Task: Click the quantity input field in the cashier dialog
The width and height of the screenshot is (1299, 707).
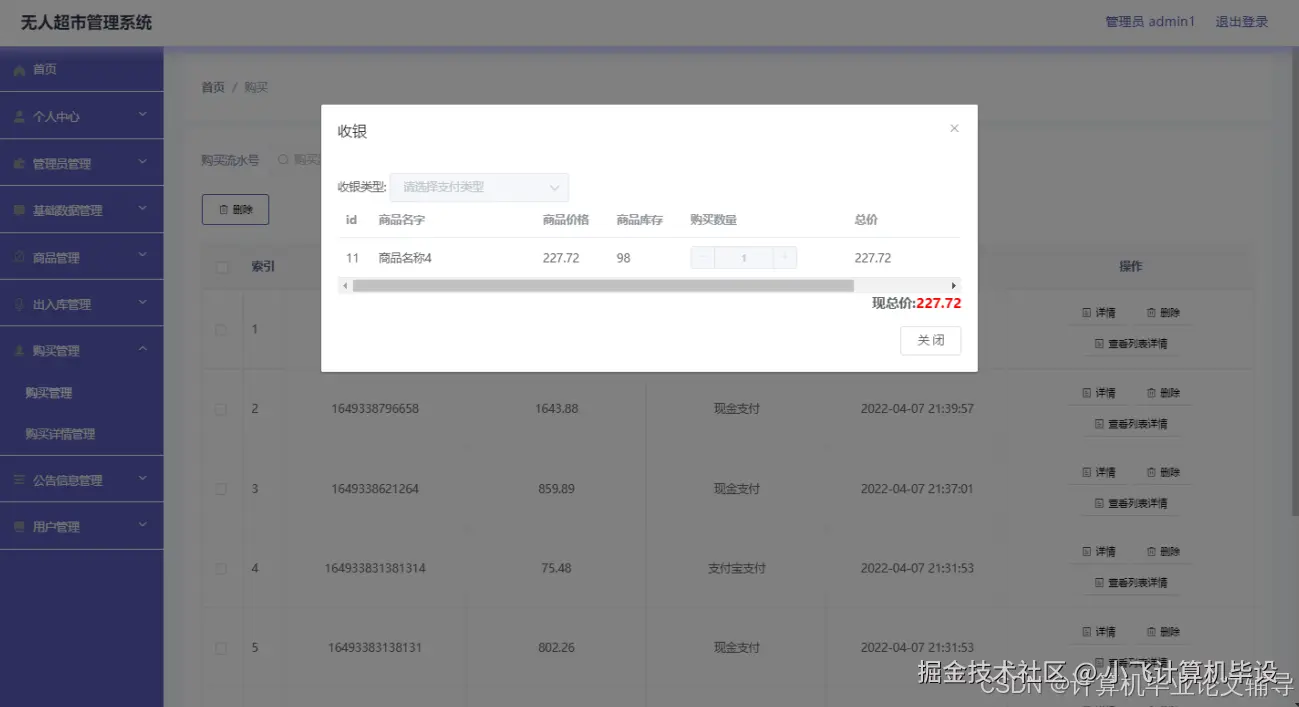Action: click(x=744, y=257)
